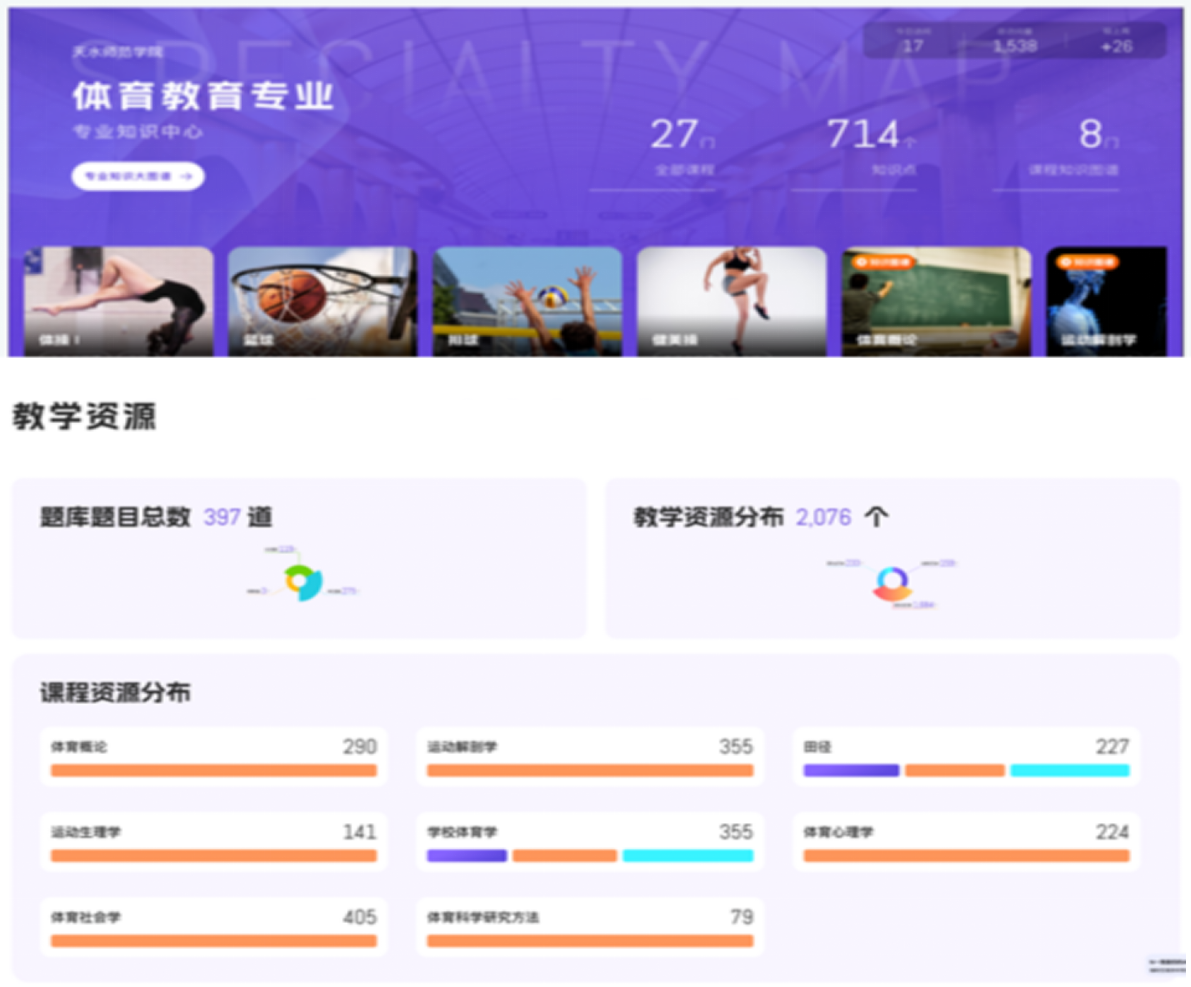
Task: Open the basketball (篮球) course card
Action: (321, 300)
